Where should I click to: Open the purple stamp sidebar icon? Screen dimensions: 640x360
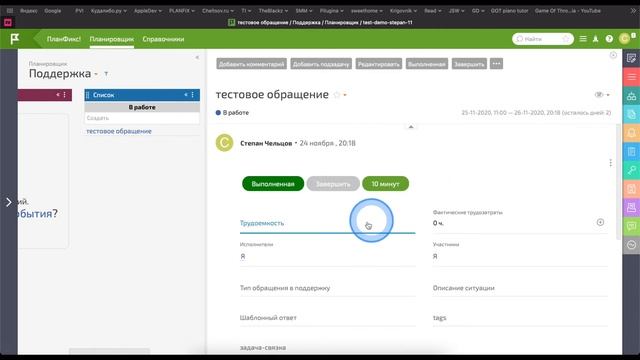pos(631,207)
